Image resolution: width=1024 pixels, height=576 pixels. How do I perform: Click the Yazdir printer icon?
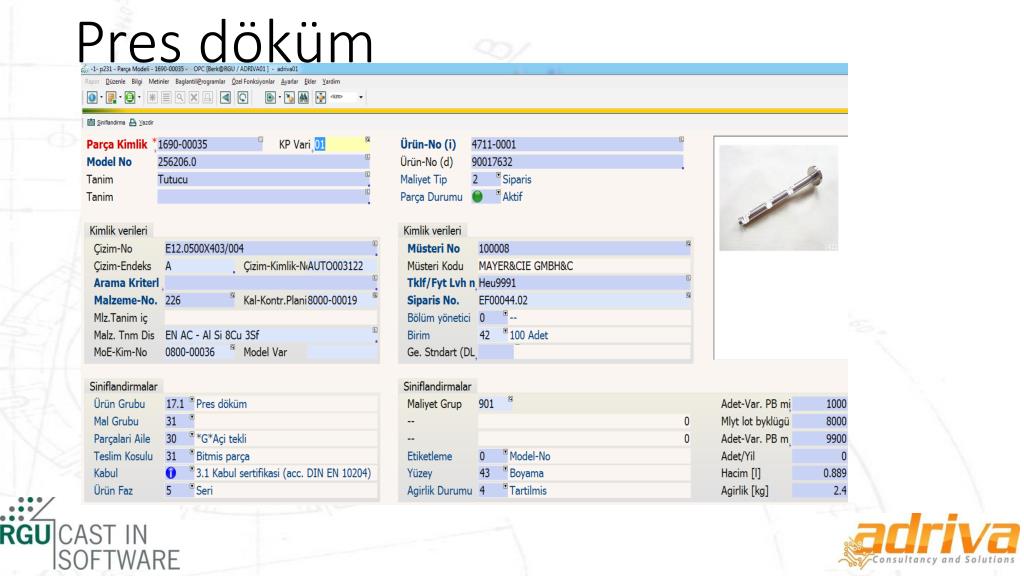133,122
